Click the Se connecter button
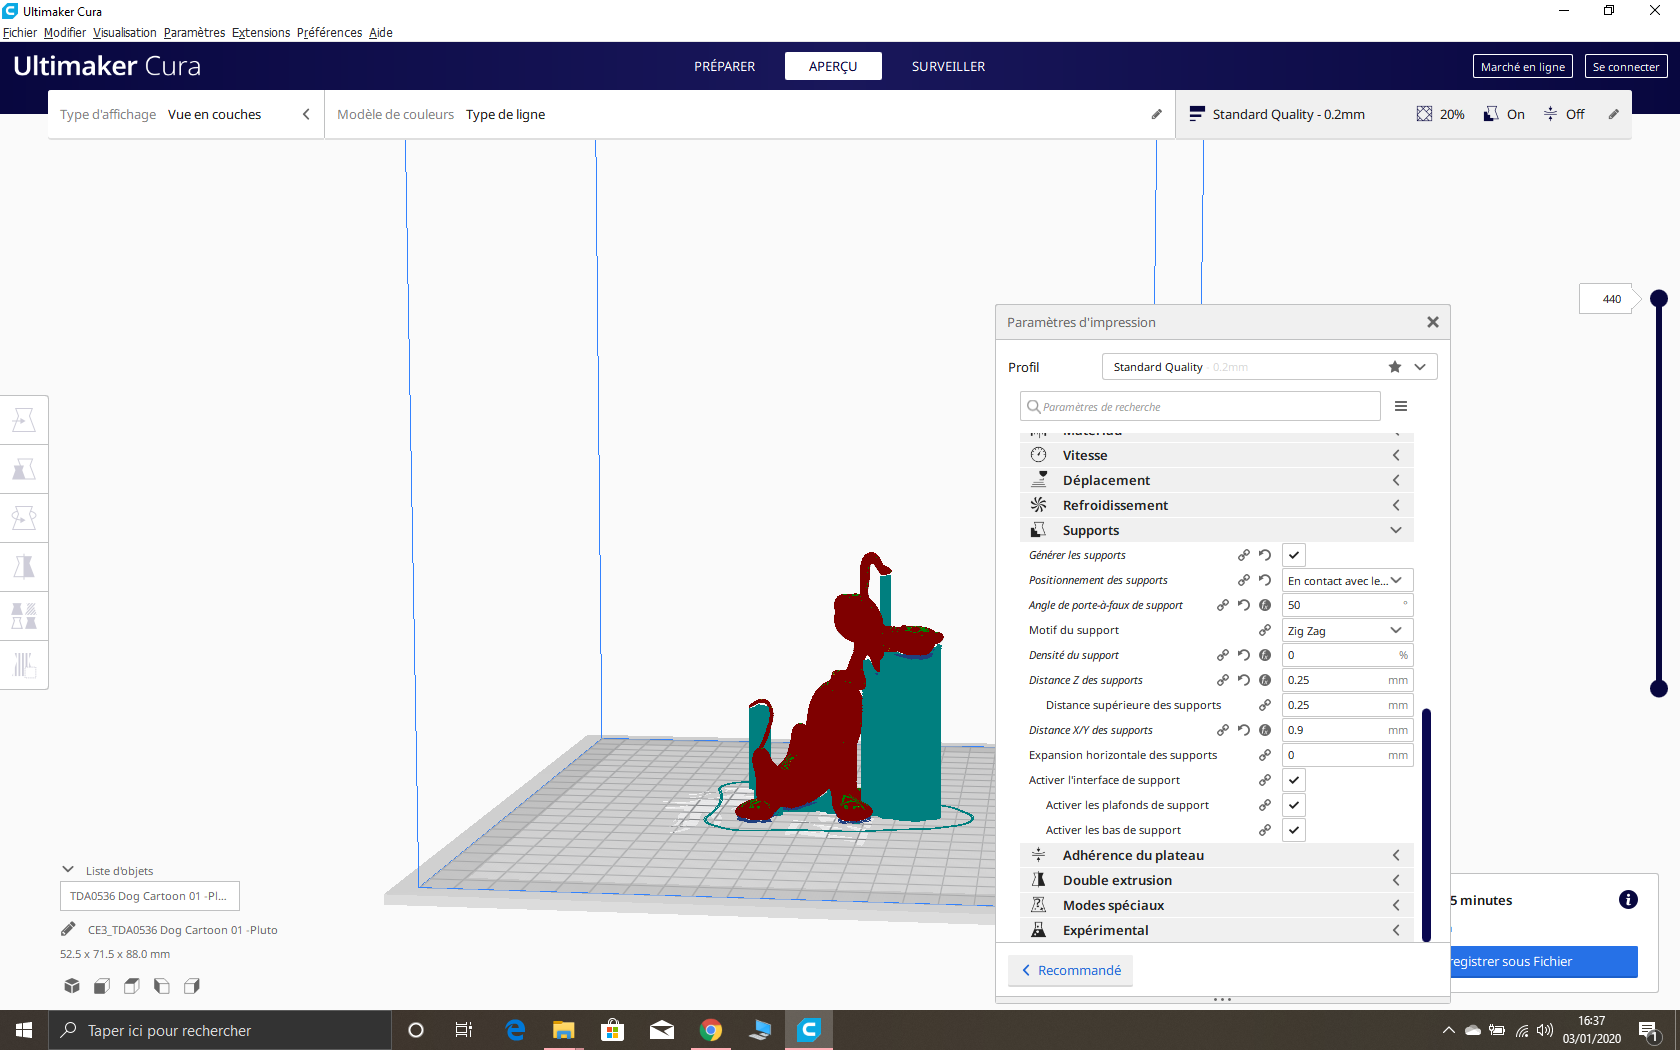 (1626, 66)
